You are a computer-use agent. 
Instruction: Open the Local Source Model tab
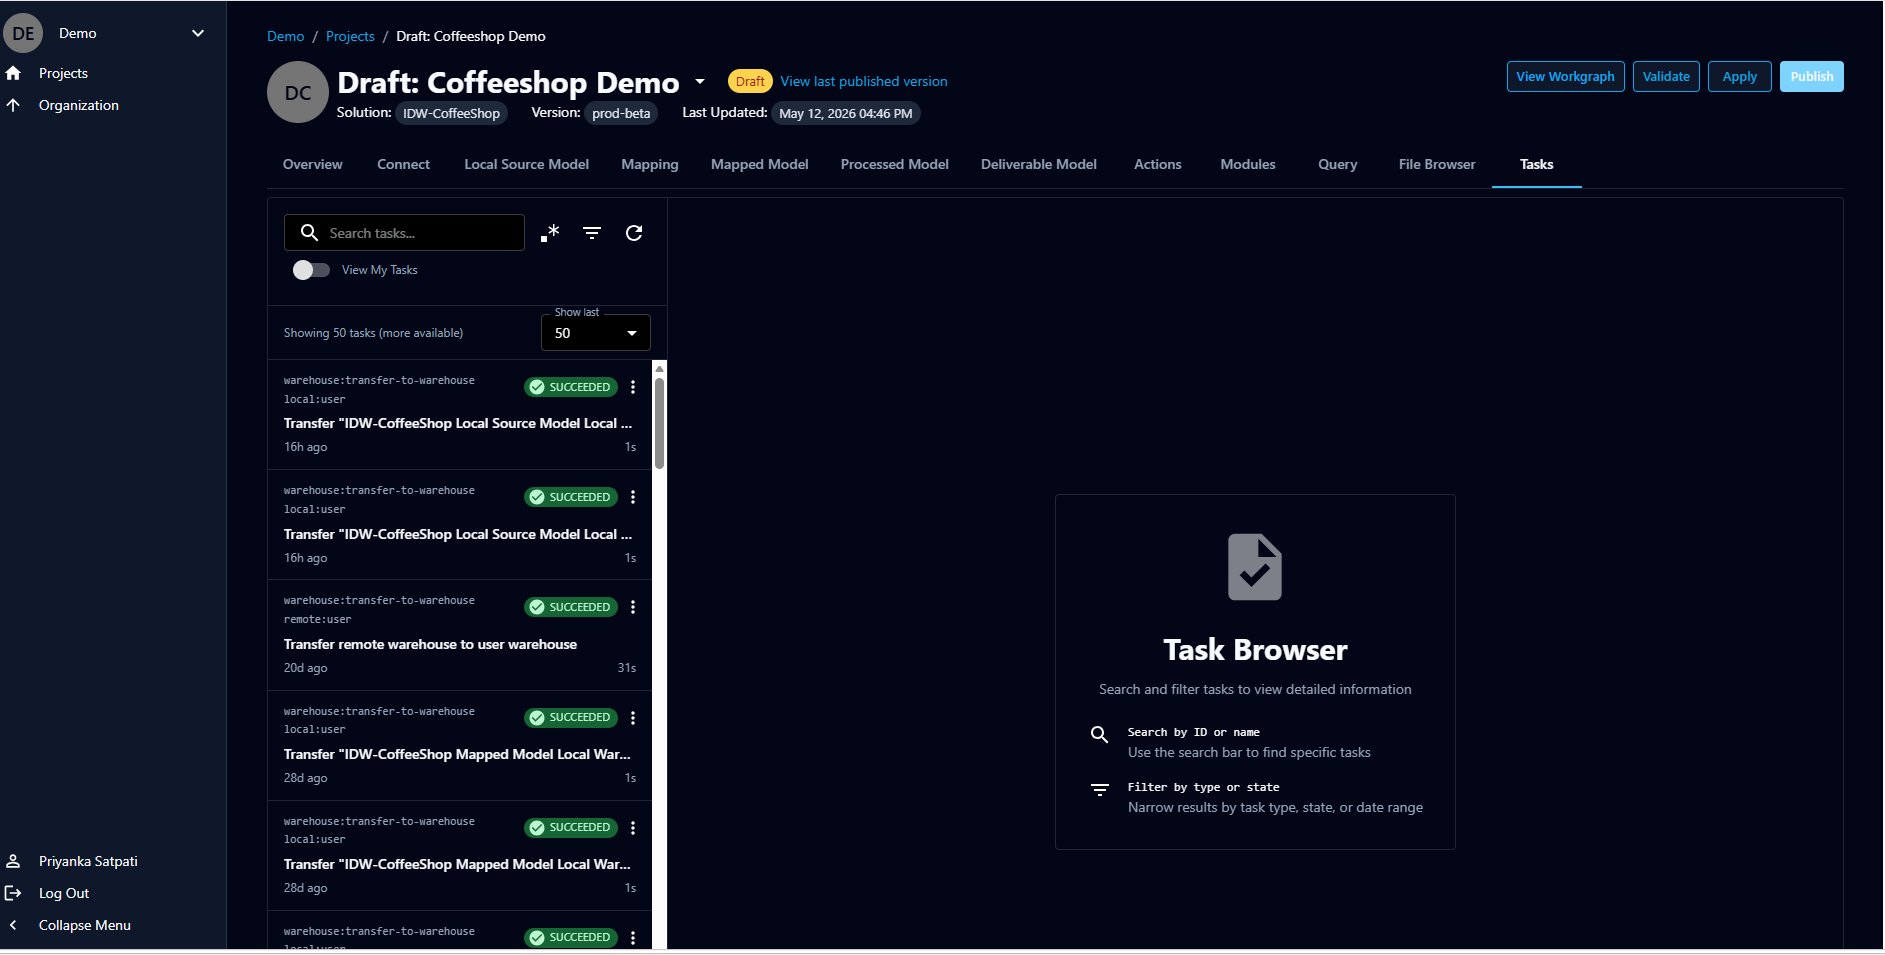tap(527, 164)
